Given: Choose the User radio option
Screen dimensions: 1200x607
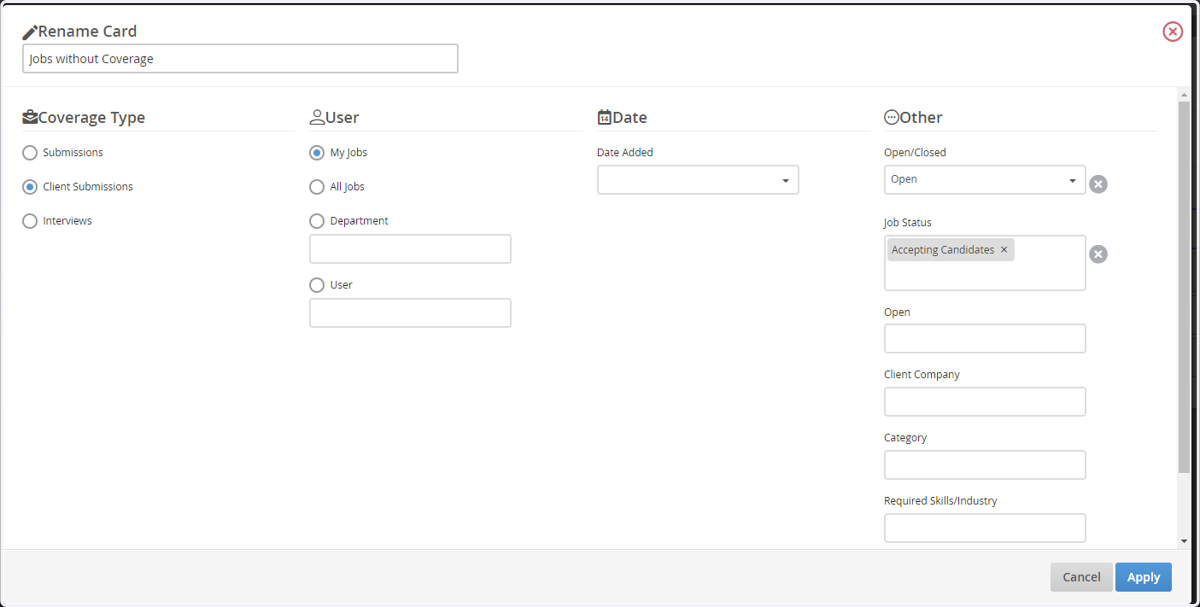Looking at the screenshot, I should 317,285.
